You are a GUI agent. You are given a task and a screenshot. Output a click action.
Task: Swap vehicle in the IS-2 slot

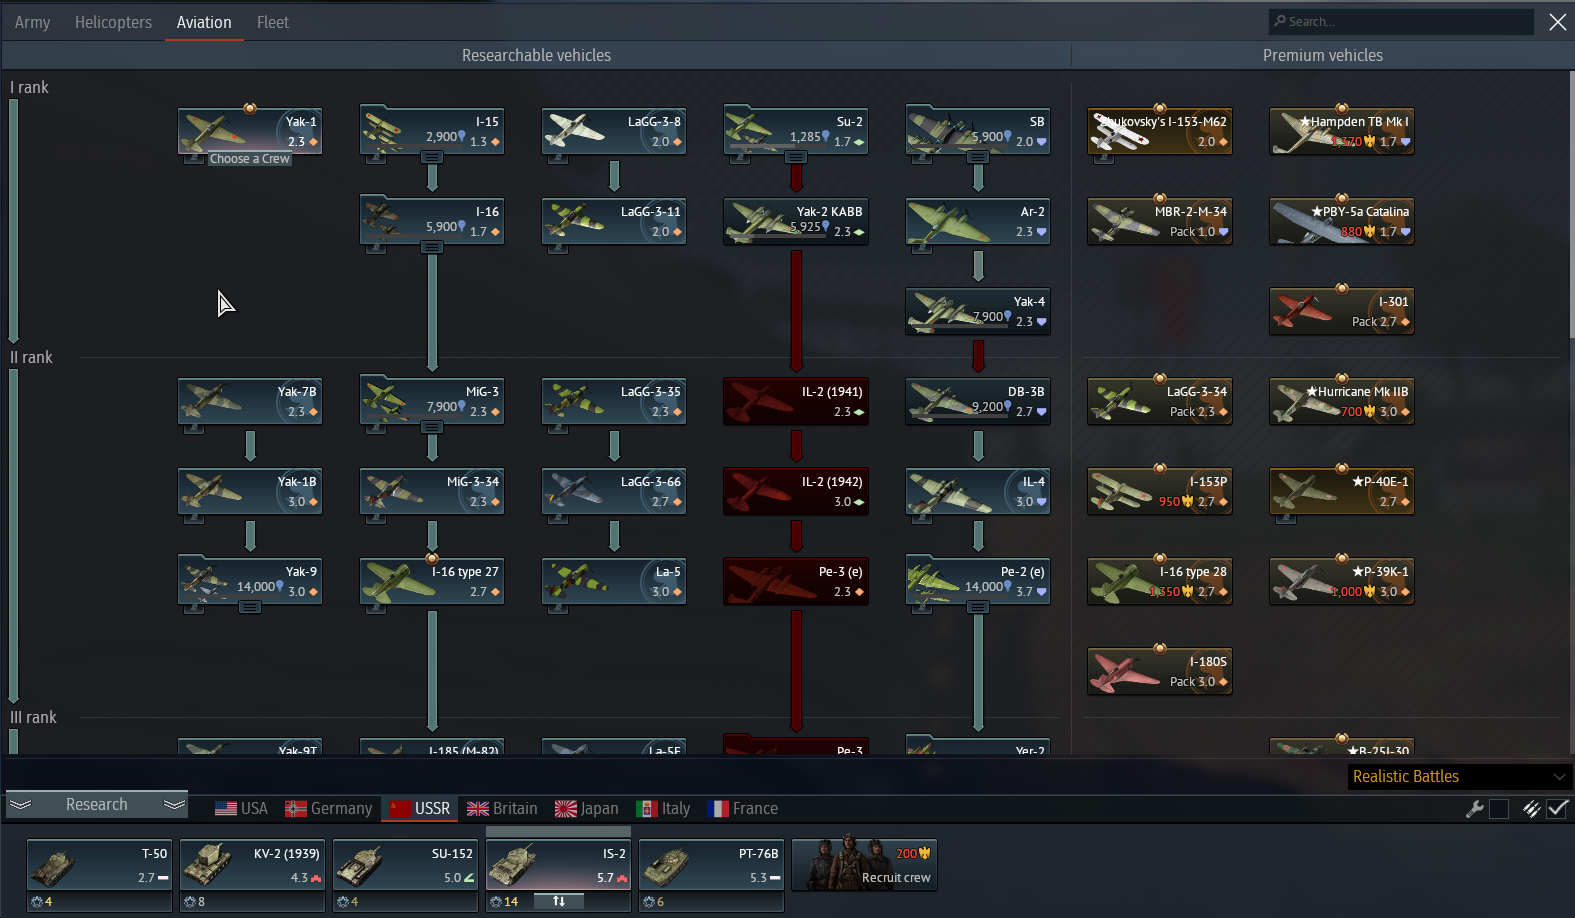pos(559,902)
